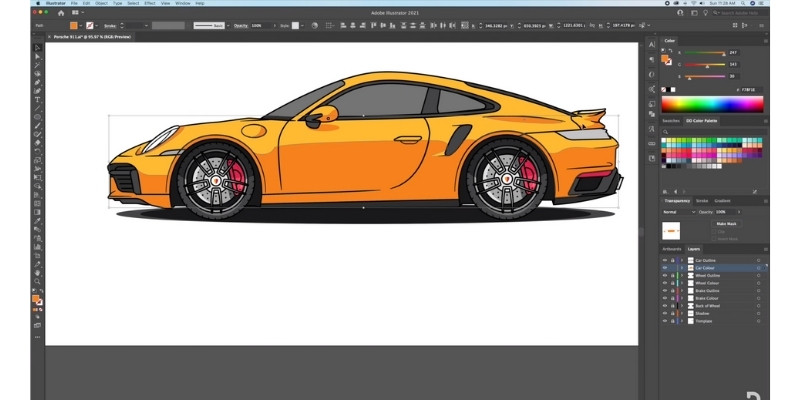This screenshot has width=800, height=400.
Task: Select the Paintbrush tool
Action: coord(37,126)
